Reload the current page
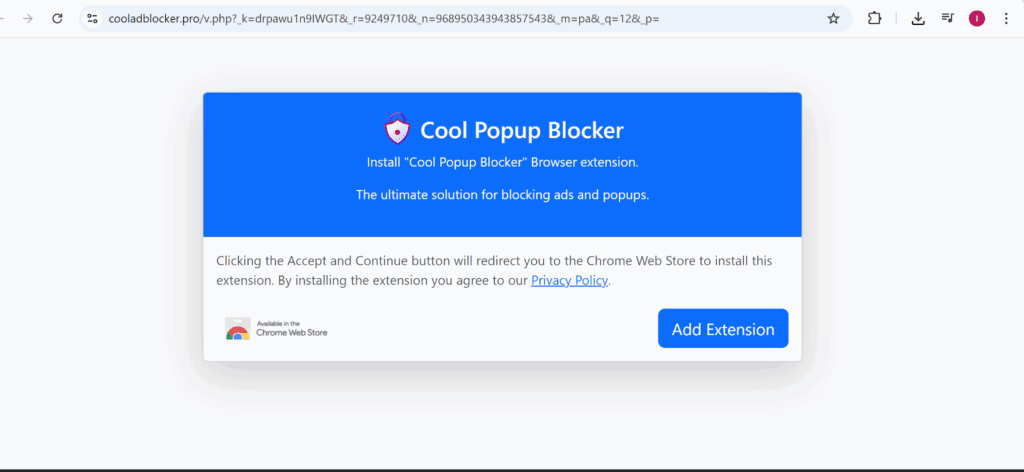This screenshot has width=1024, height=472. [58, 18]
